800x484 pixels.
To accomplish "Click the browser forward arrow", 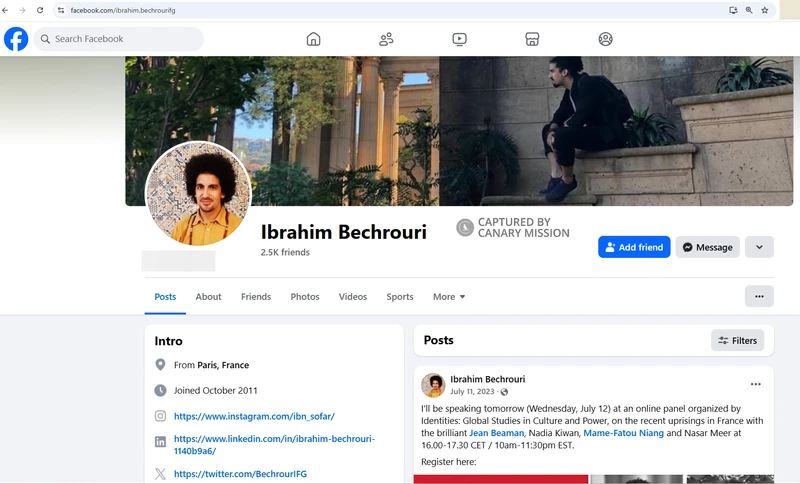I will (22, 10).
